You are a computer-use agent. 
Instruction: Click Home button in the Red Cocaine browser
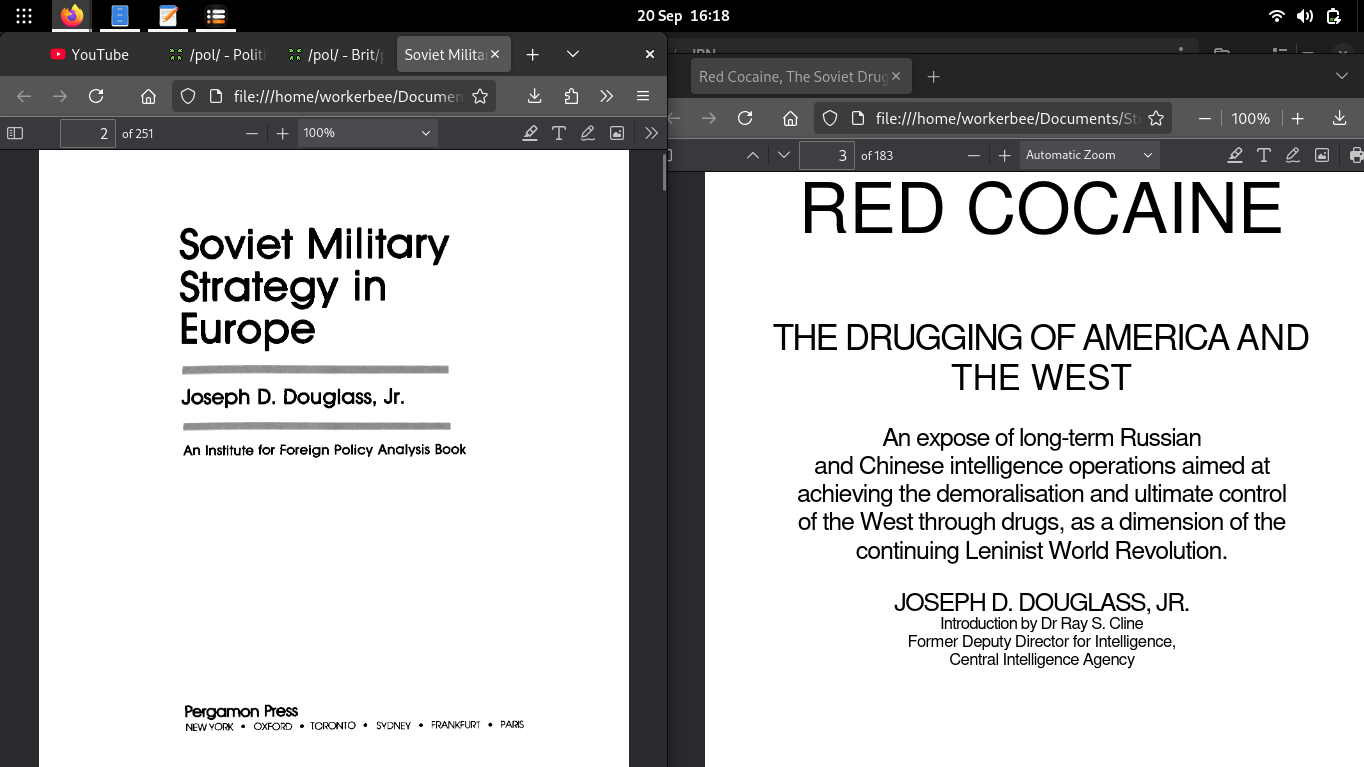tap(790, 118)
